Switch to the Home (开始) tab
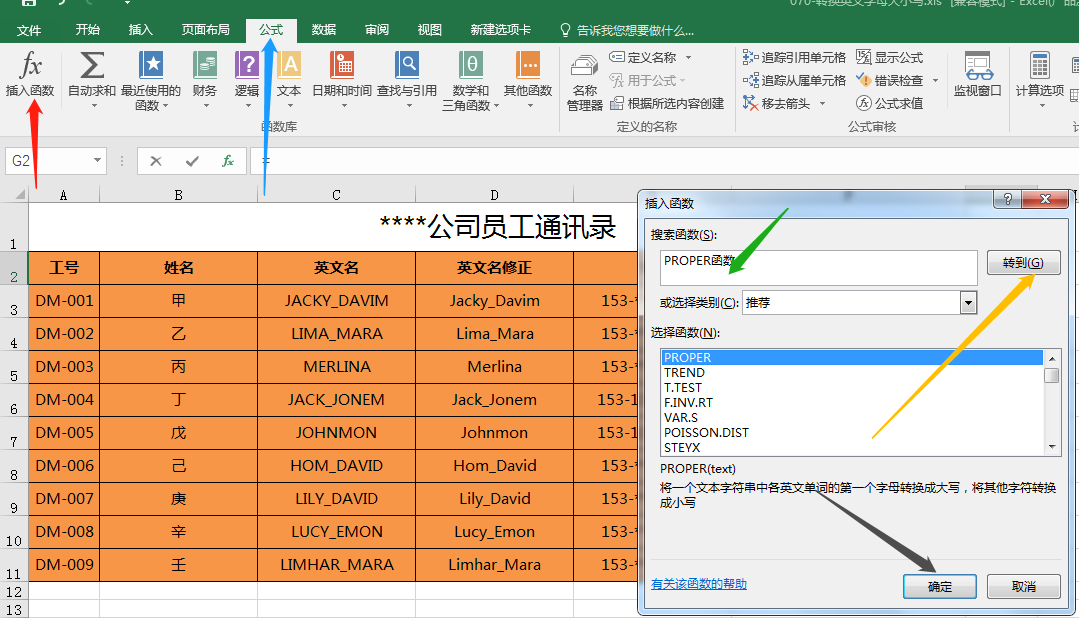 [x=87, y=30]
